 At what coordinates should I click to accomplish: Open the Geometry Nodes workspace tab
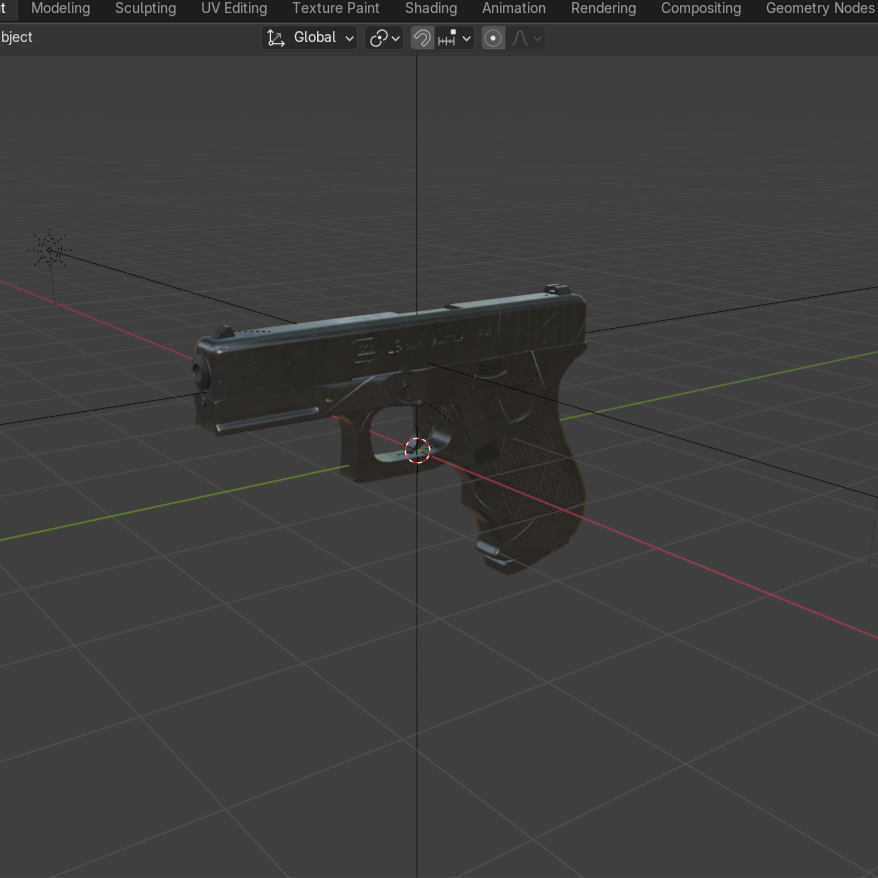coord(819,9)
